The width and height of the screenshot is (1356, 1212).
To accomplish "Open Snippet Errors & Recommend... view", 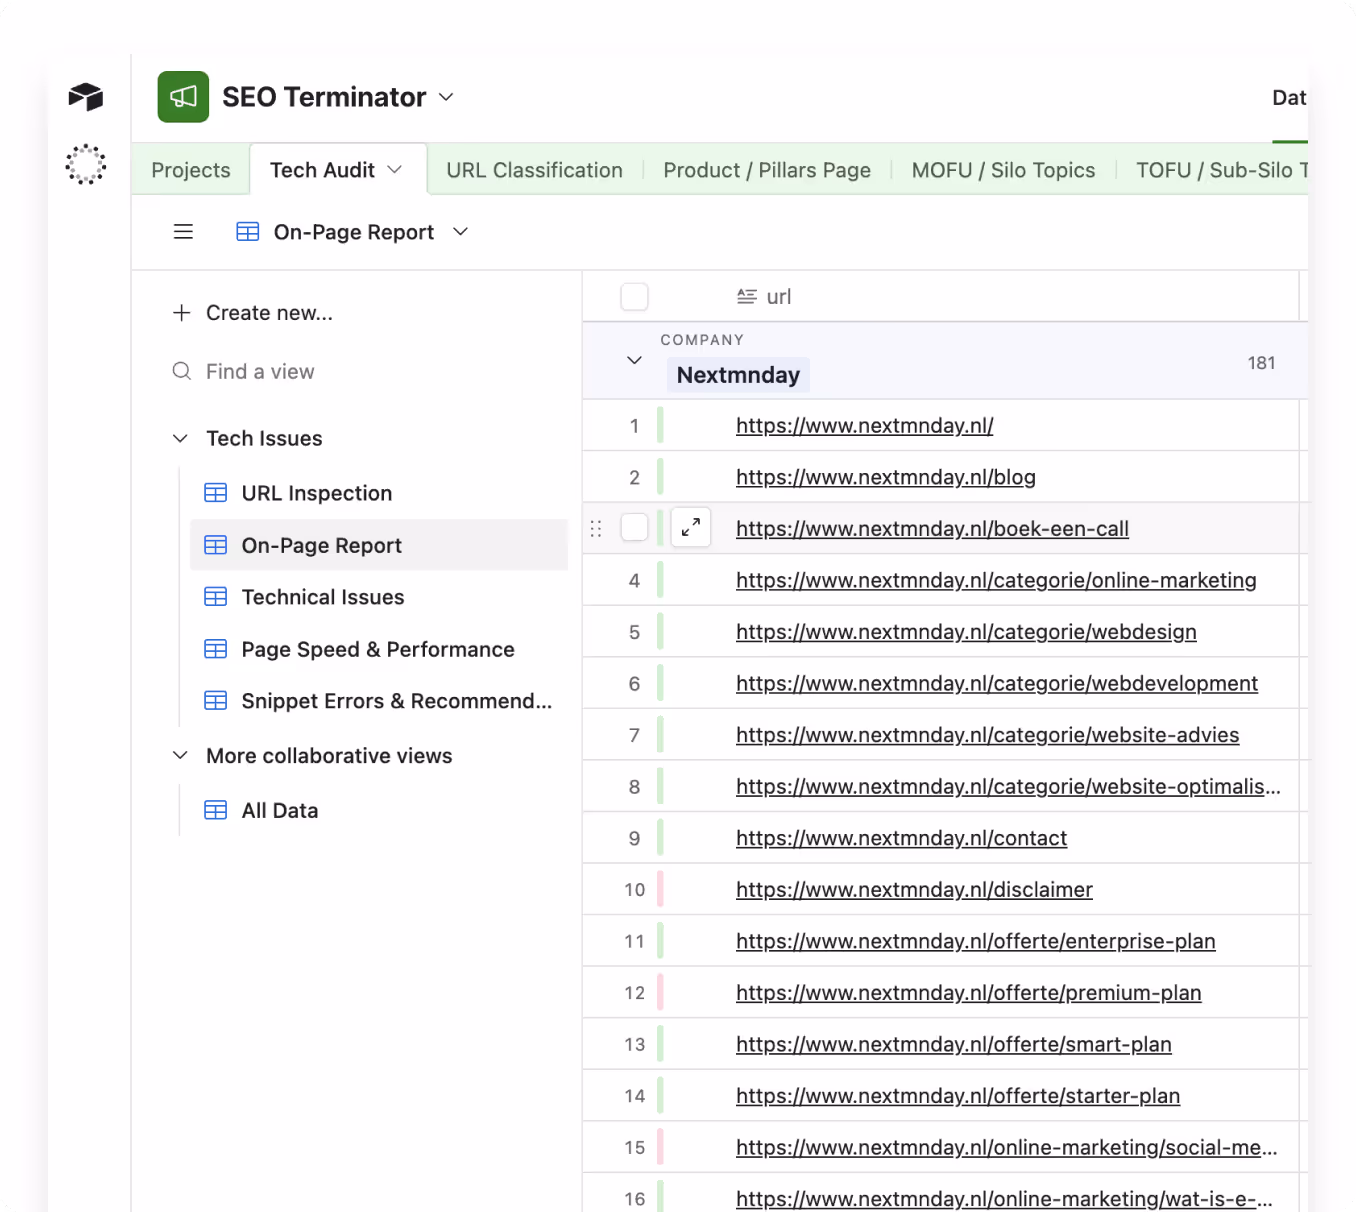I will (379, 701).
